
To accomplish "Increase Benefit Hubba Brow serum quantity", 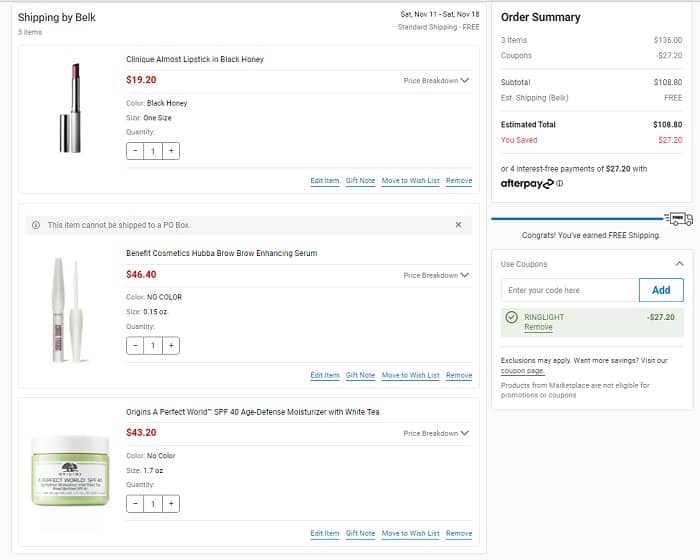I will (171, 345).
